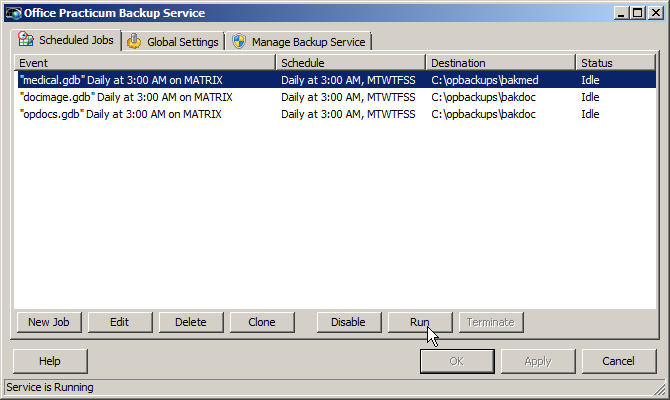Viewport: 670px width, 400px height.
Task: Sort by the Destination column header
Action: 501,63
